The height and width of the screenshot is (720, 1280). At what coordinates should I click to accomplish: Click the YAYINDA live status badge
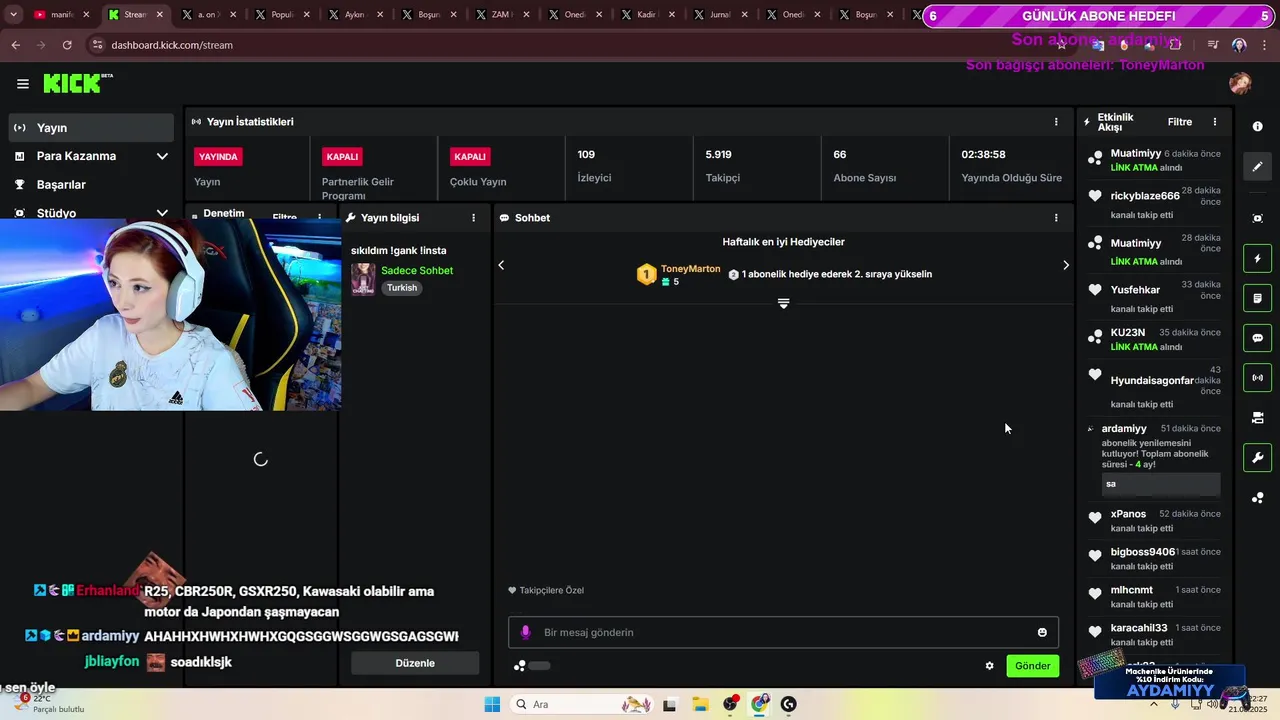click(218, 157)
